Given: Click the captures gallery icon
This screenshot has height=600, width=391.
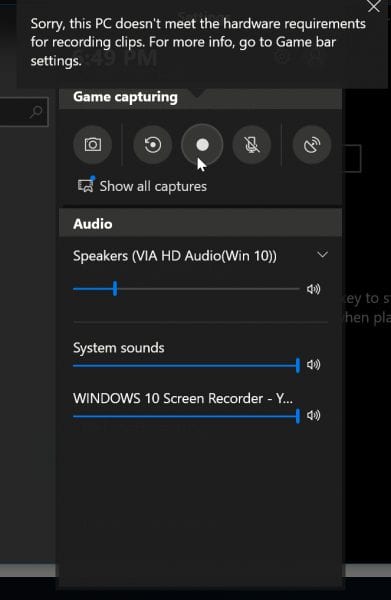Looking at the screenshot, I should click(x=86, y=184).
